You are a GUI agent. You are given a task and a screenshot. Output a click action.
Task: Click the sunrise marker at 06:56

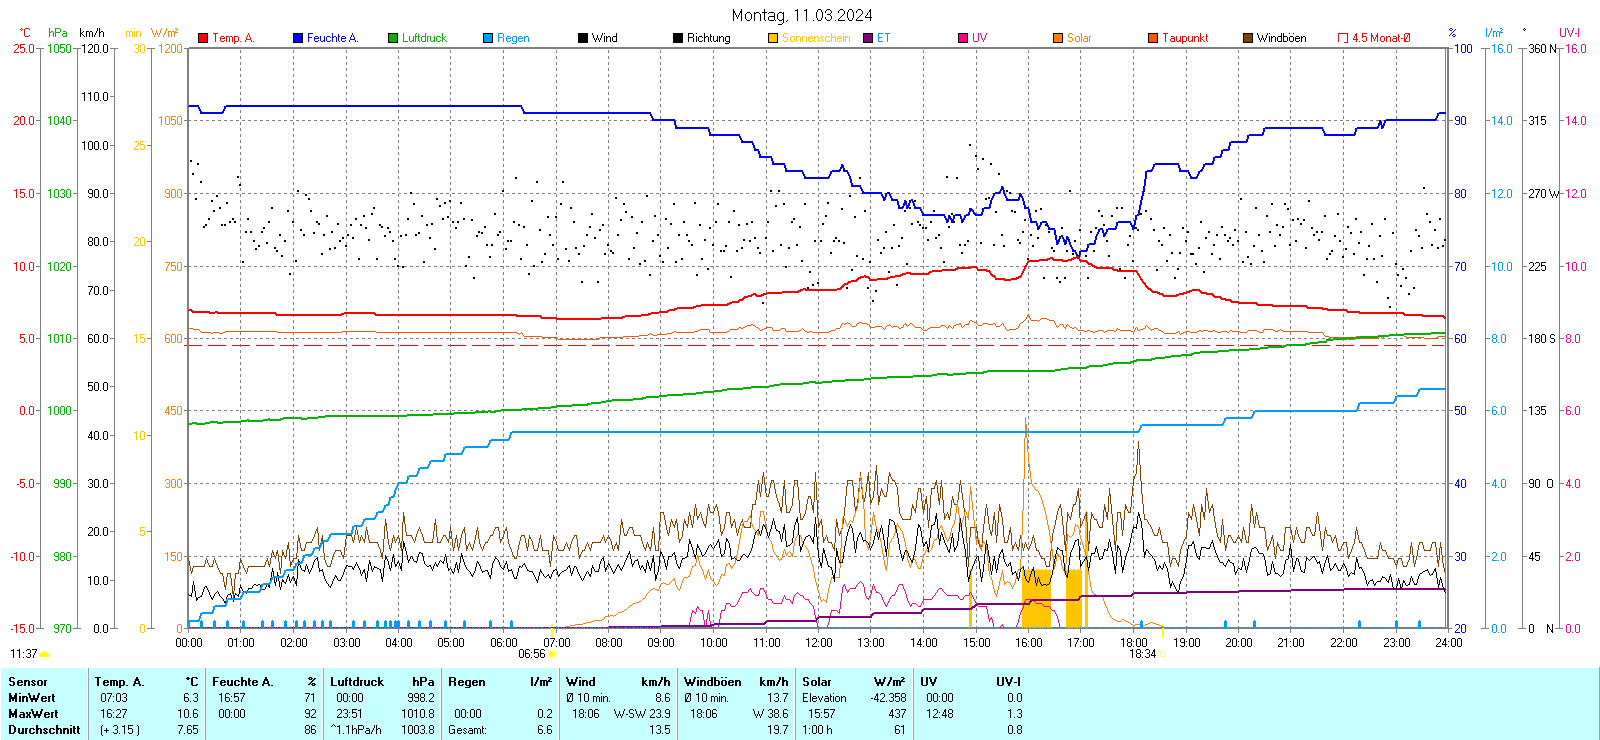pos(552,655)
